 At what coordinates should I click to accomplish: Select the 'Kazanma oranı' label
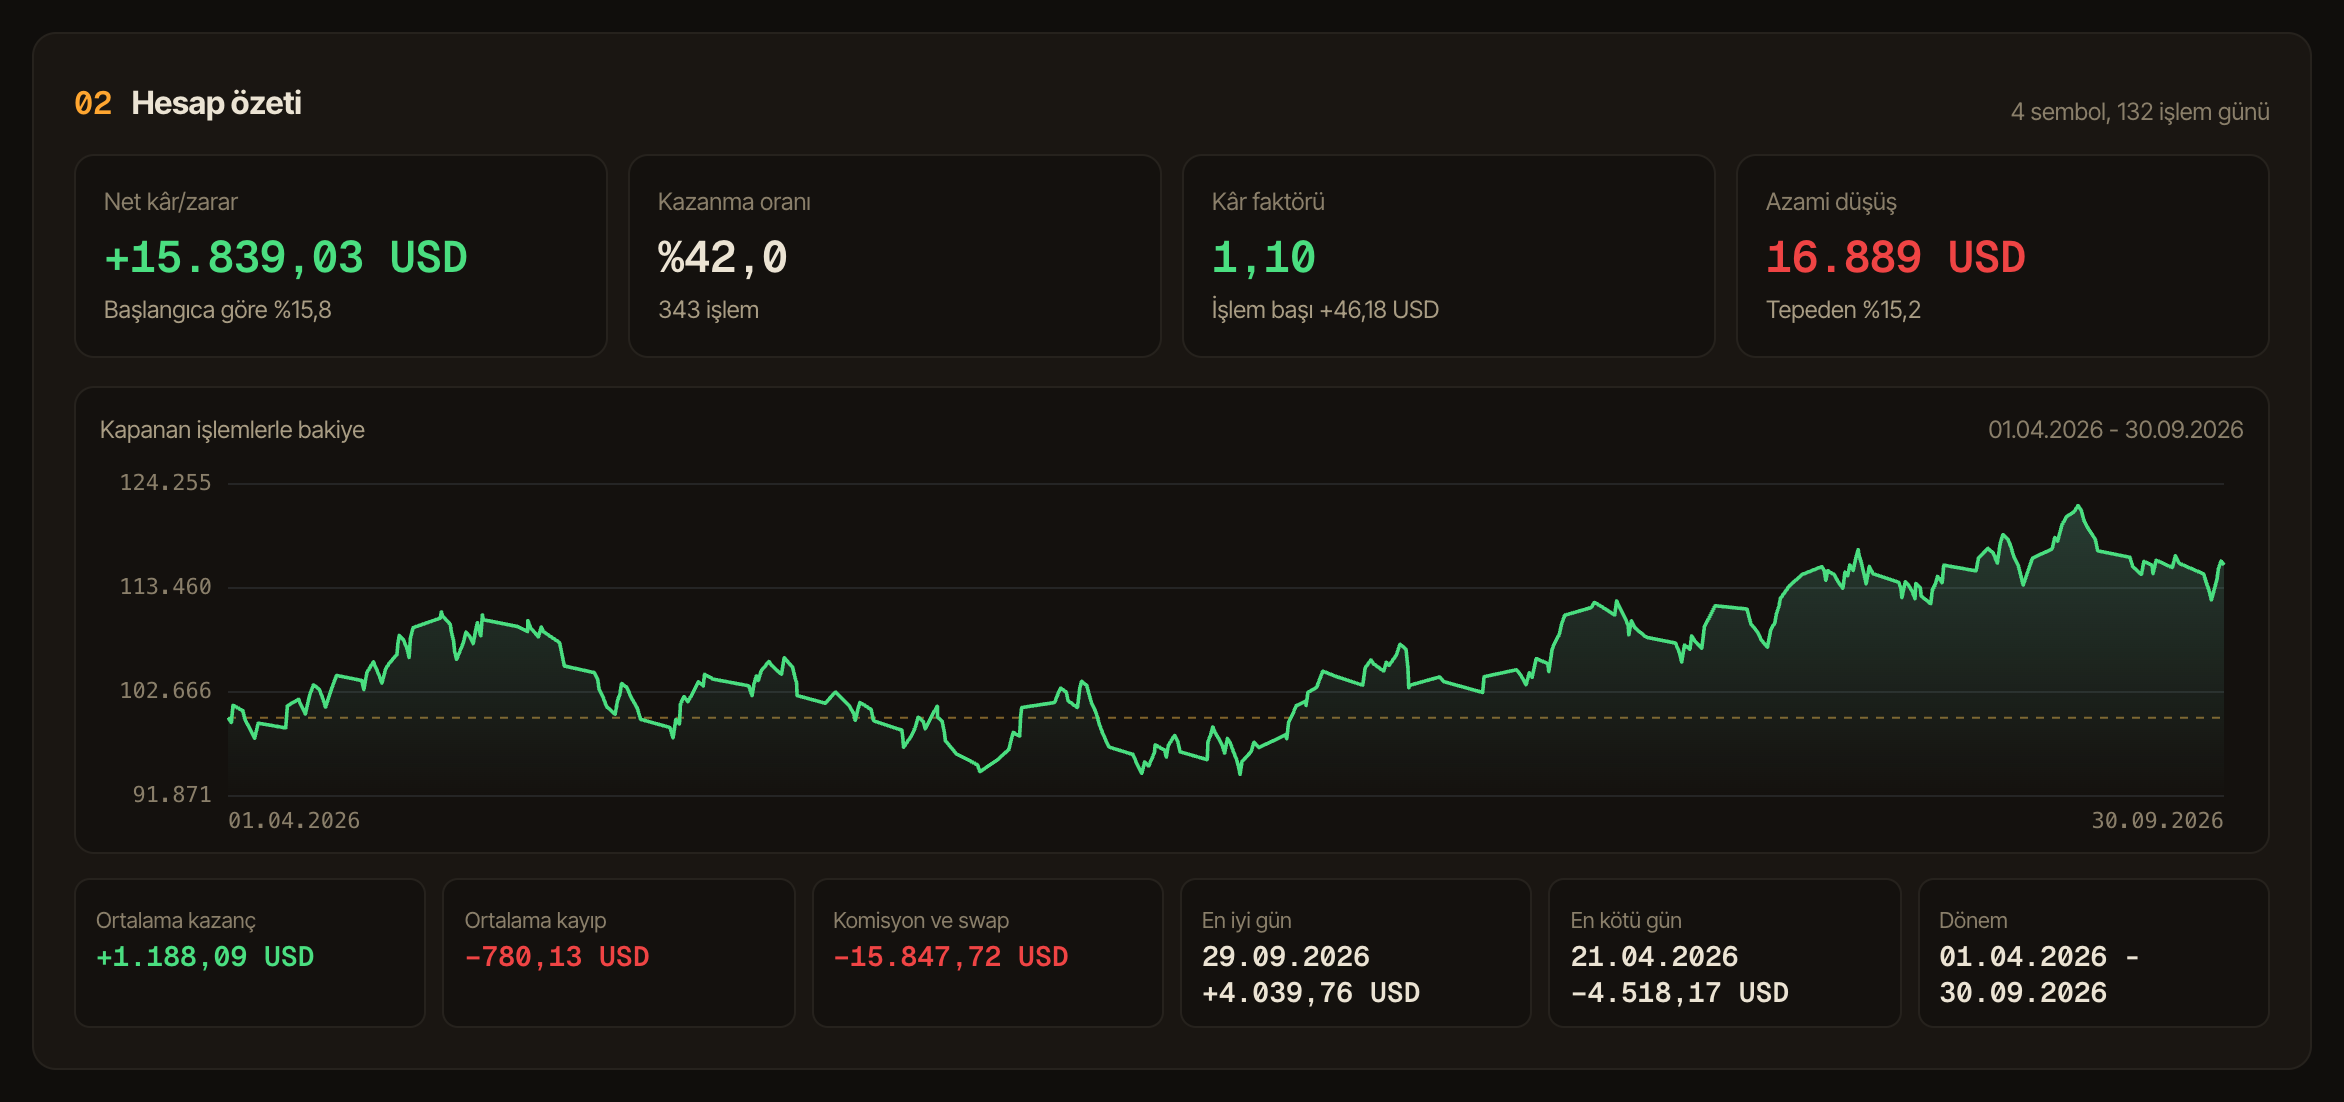734,202
